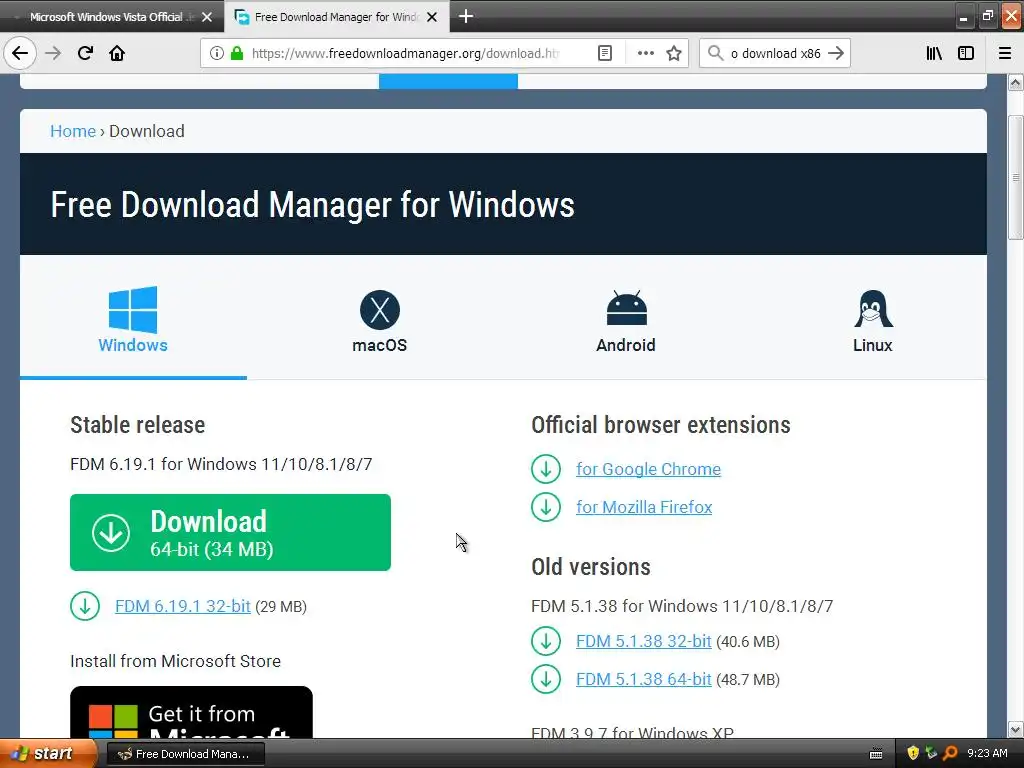
Task: Click the Stable release heading
Action: pos(138,425)
